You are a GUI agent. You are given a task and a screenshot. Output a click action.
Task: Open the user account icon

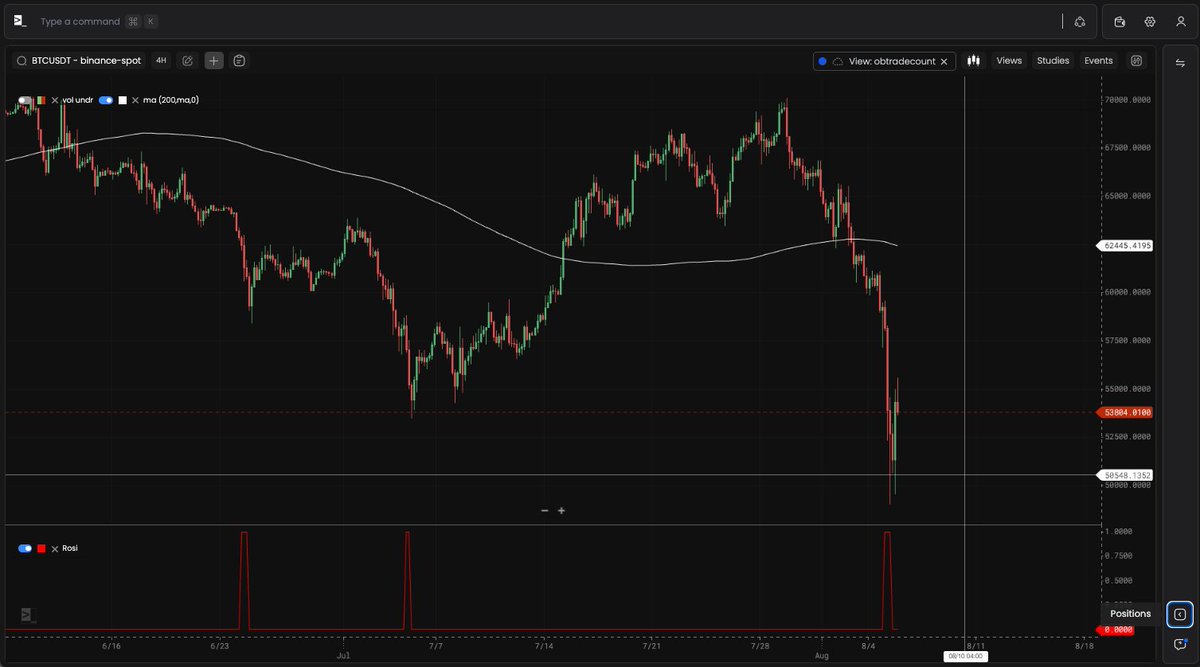pyautogui.click(x=1180, y=21)
